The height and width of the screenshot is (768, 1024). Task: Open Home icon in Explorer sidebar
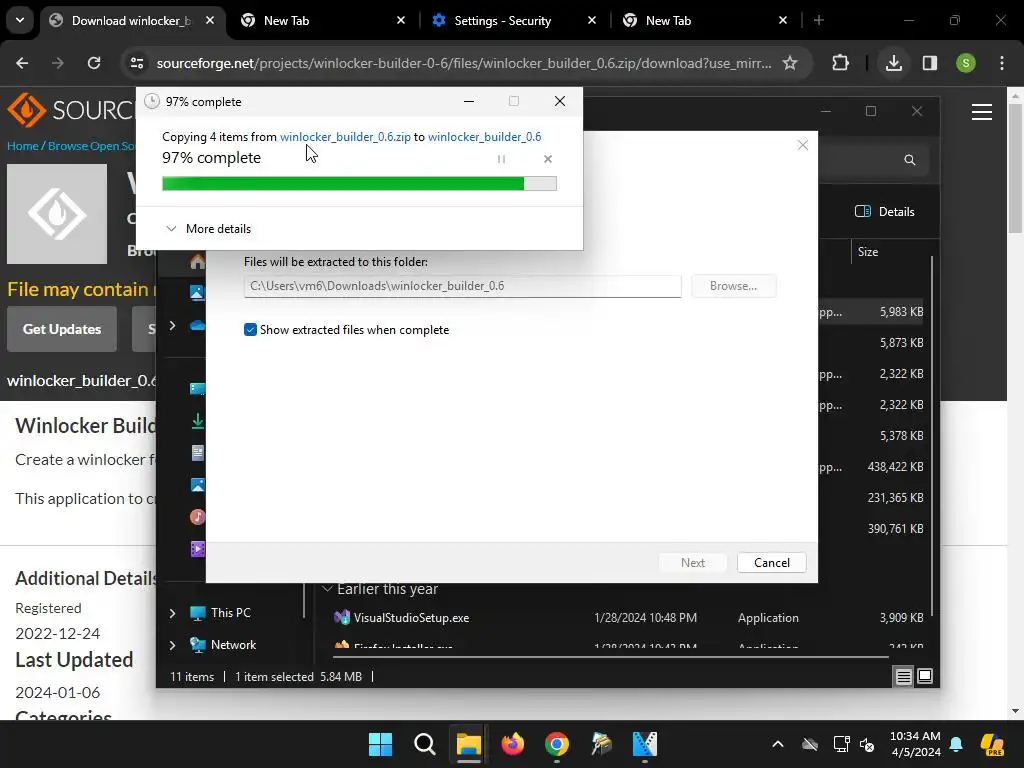click(197, 262)
